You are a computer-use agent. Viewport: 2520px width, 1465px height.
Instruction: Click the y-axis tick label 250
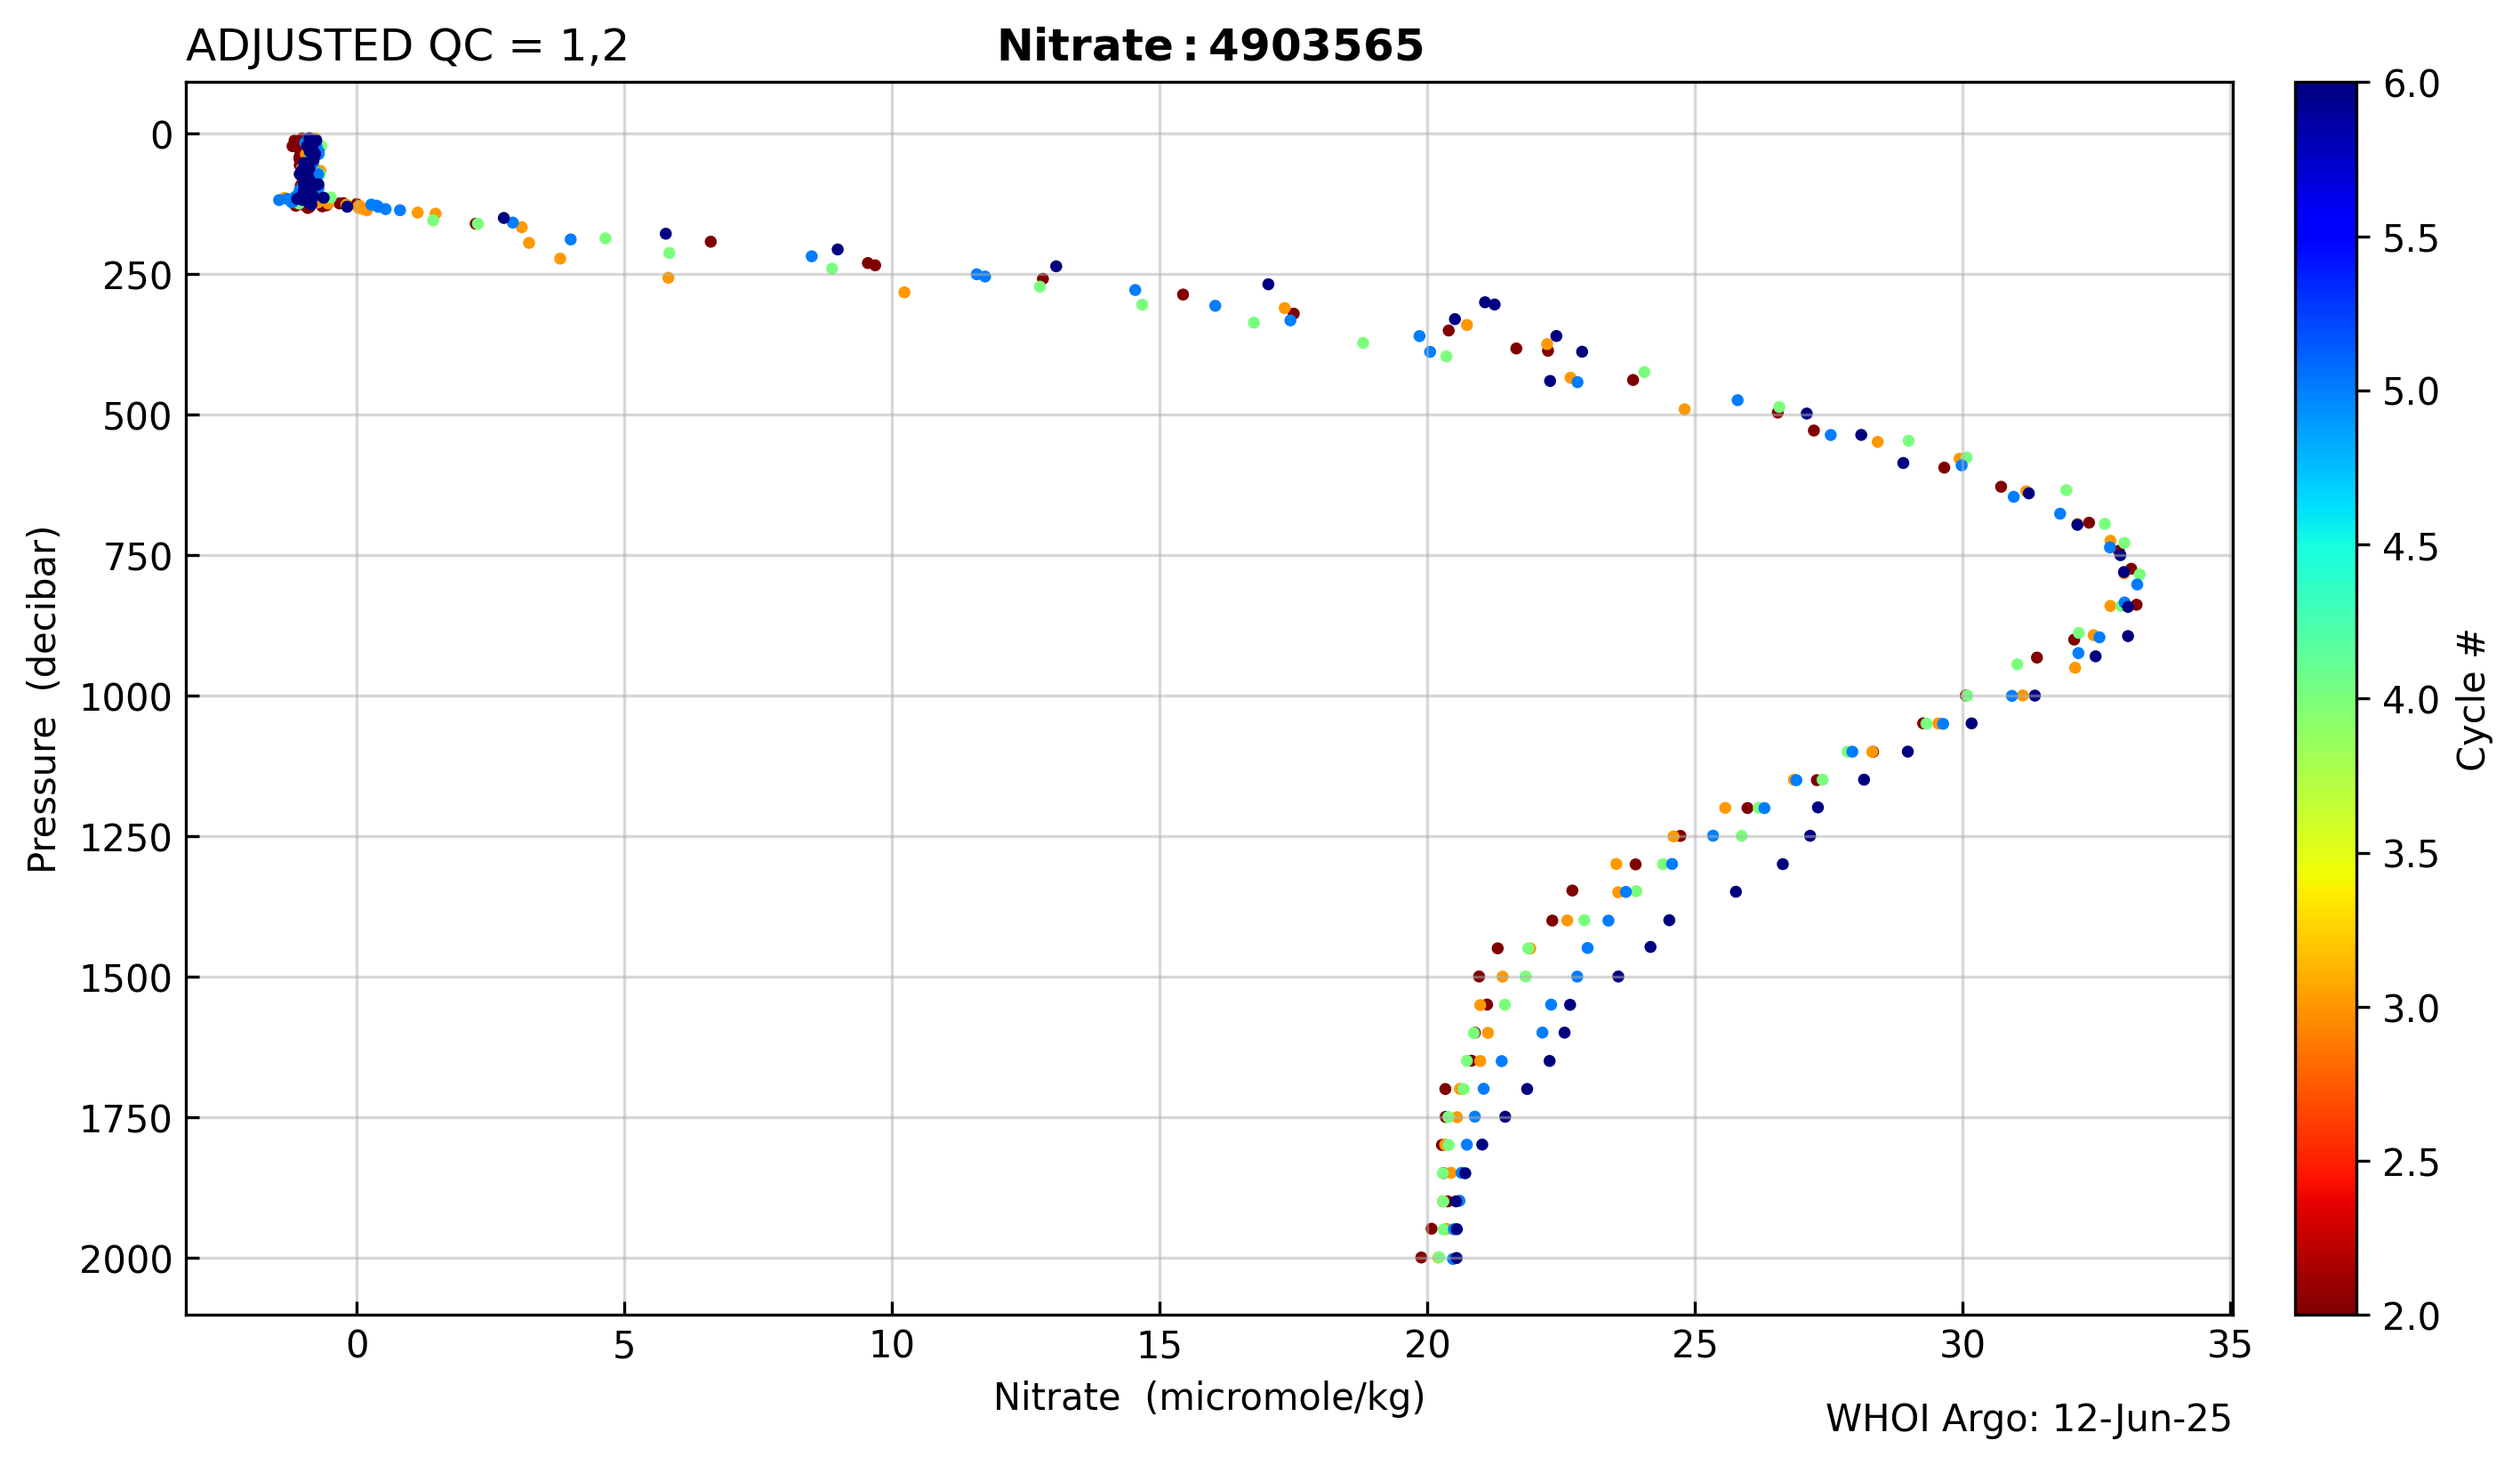tap(137, 277)
